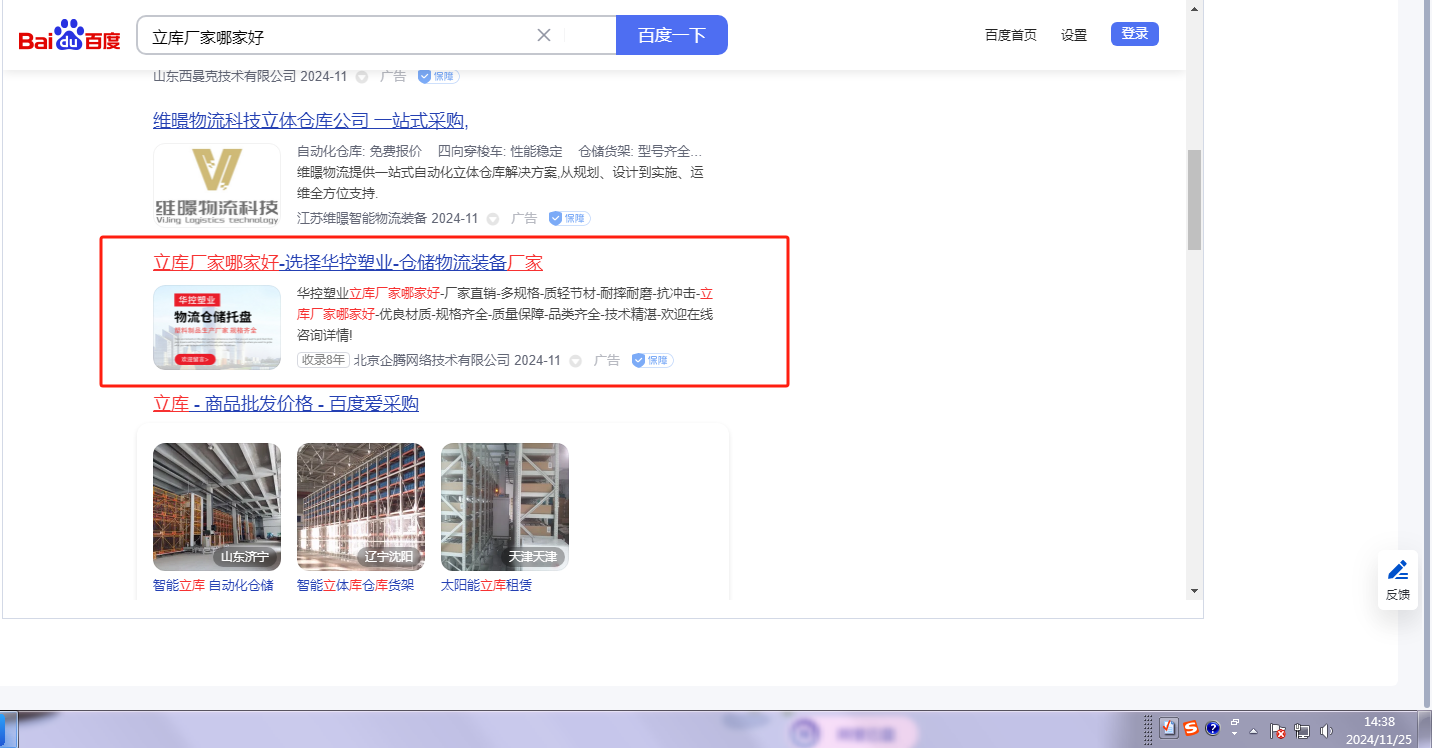The height and width of the screenshot is (748, 1432).
Task: Open 维曝物流科技立体仓库公司 result link
Action: pyautogui.click(x=310, y=121)
